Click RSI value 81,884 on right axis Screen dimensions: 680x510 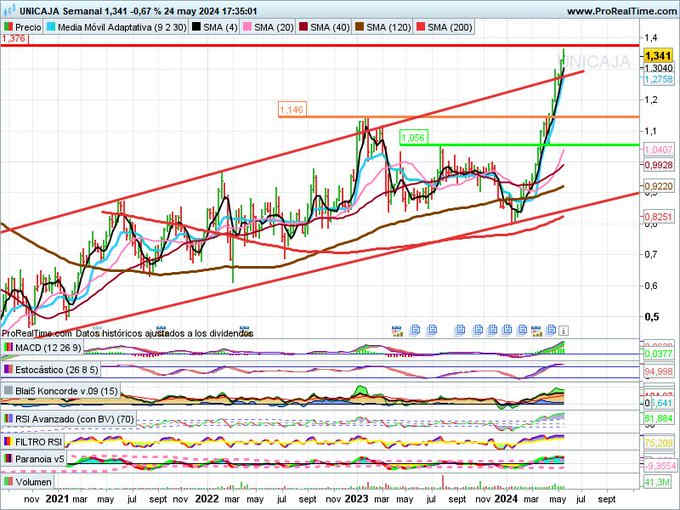(x=658, y=419)
